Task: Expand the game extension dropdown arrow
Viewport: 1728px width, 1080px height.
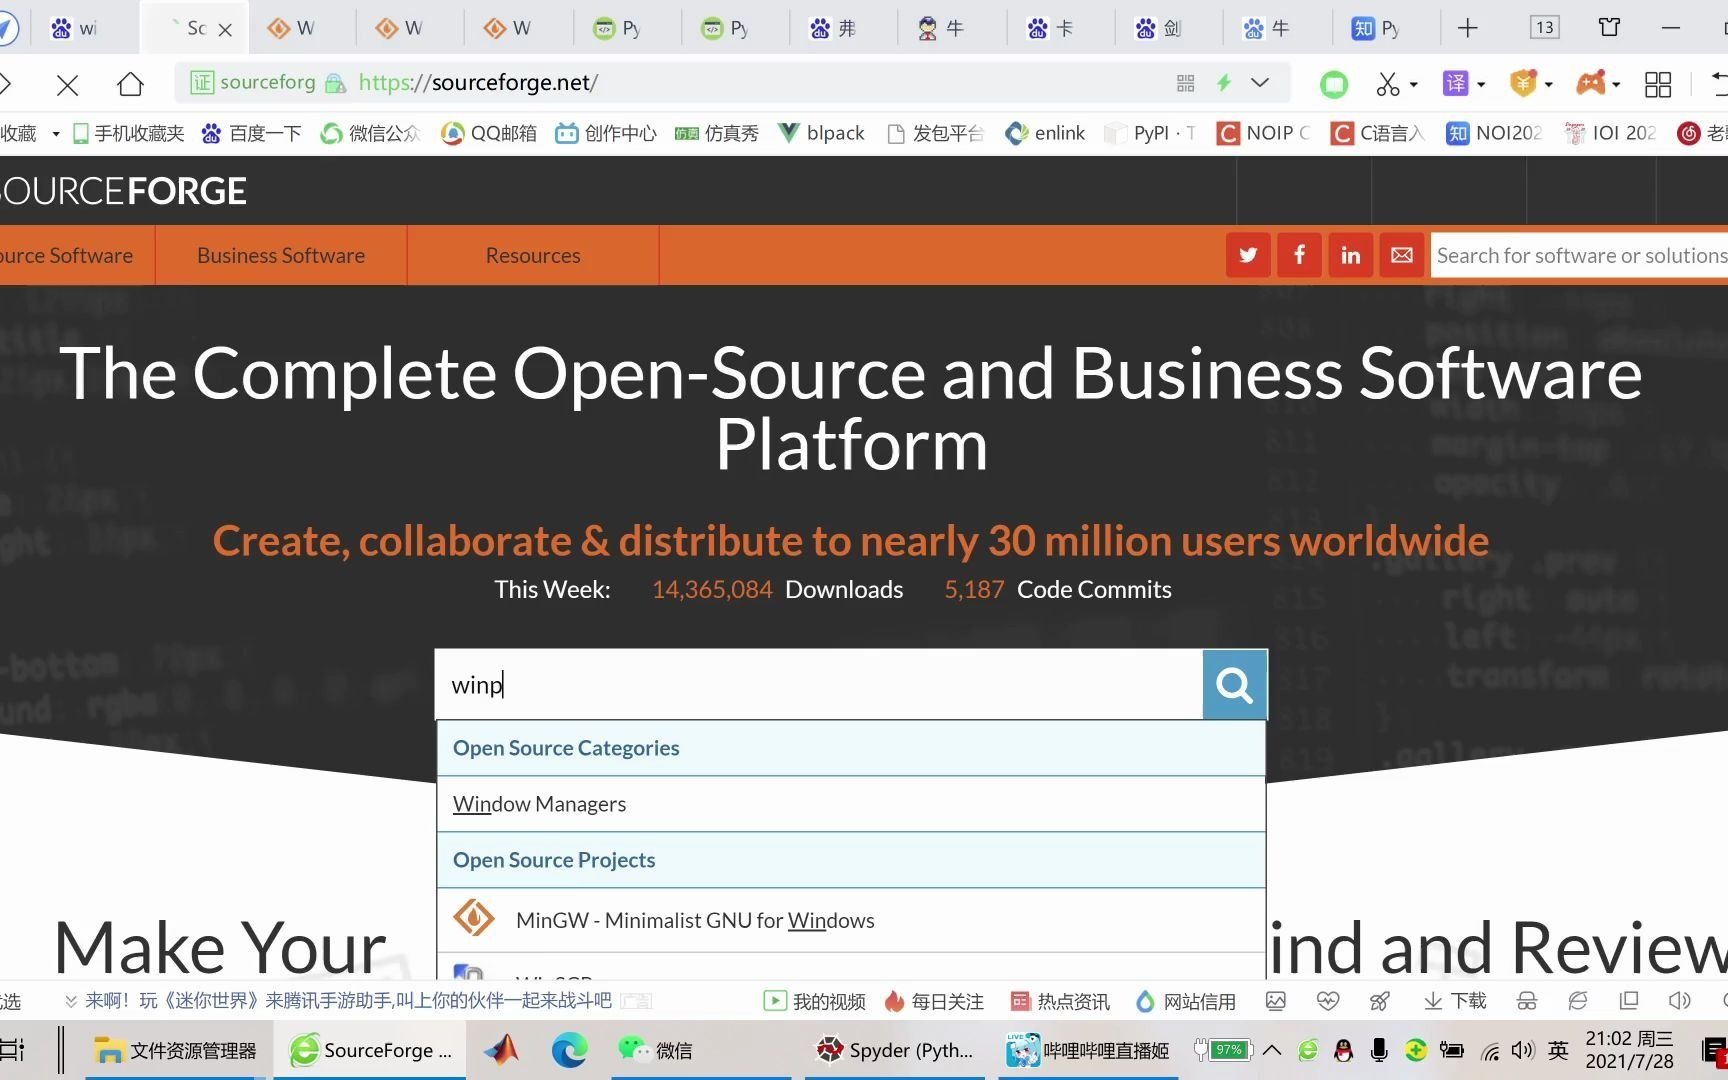Action: (x=1616, y=85)
